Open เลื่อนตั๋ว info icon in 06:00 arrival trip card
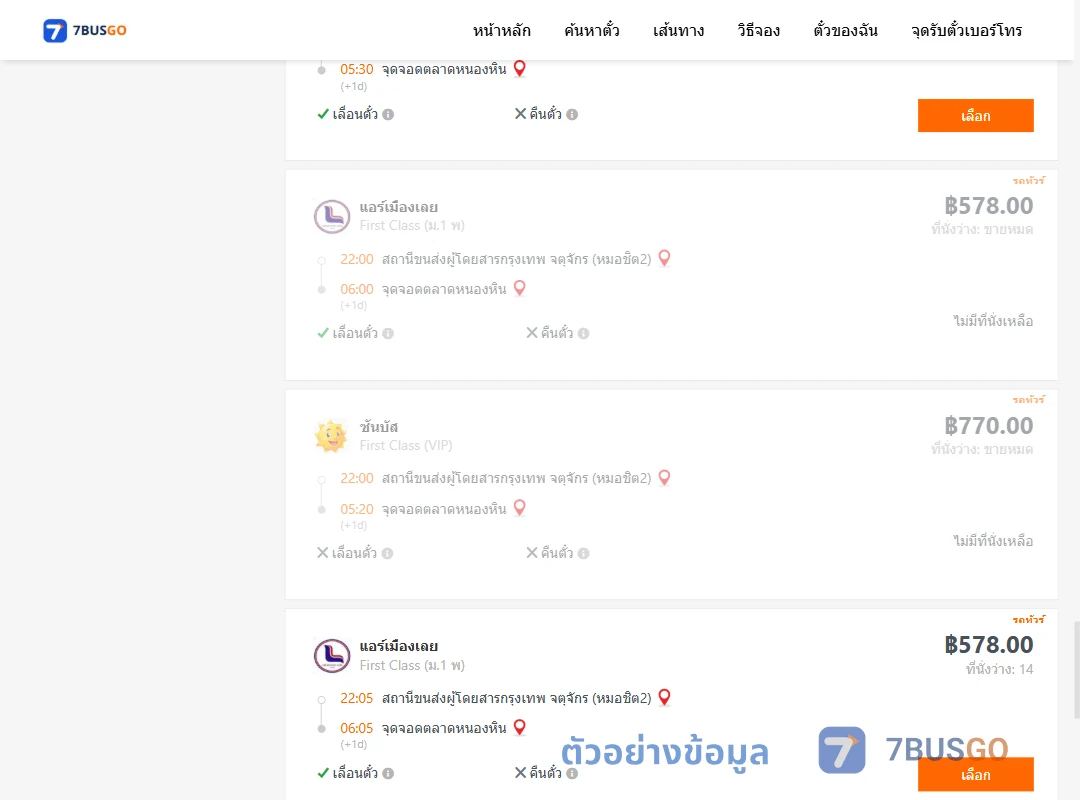1080x800 pixels. pyautogui.click(x=388, y=334)
